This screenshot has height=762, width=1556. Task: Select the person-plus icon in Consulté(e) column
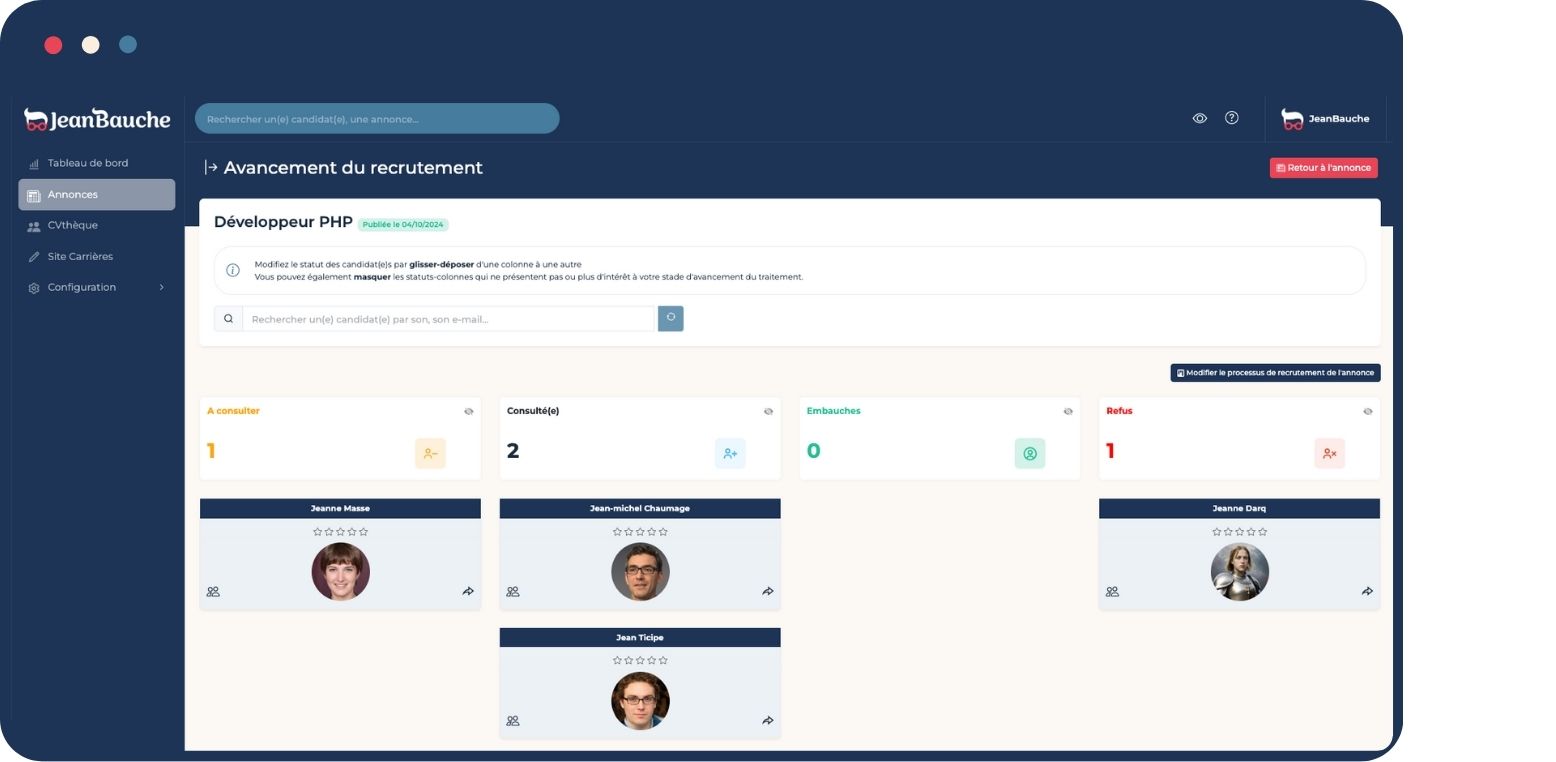[730, 453]
